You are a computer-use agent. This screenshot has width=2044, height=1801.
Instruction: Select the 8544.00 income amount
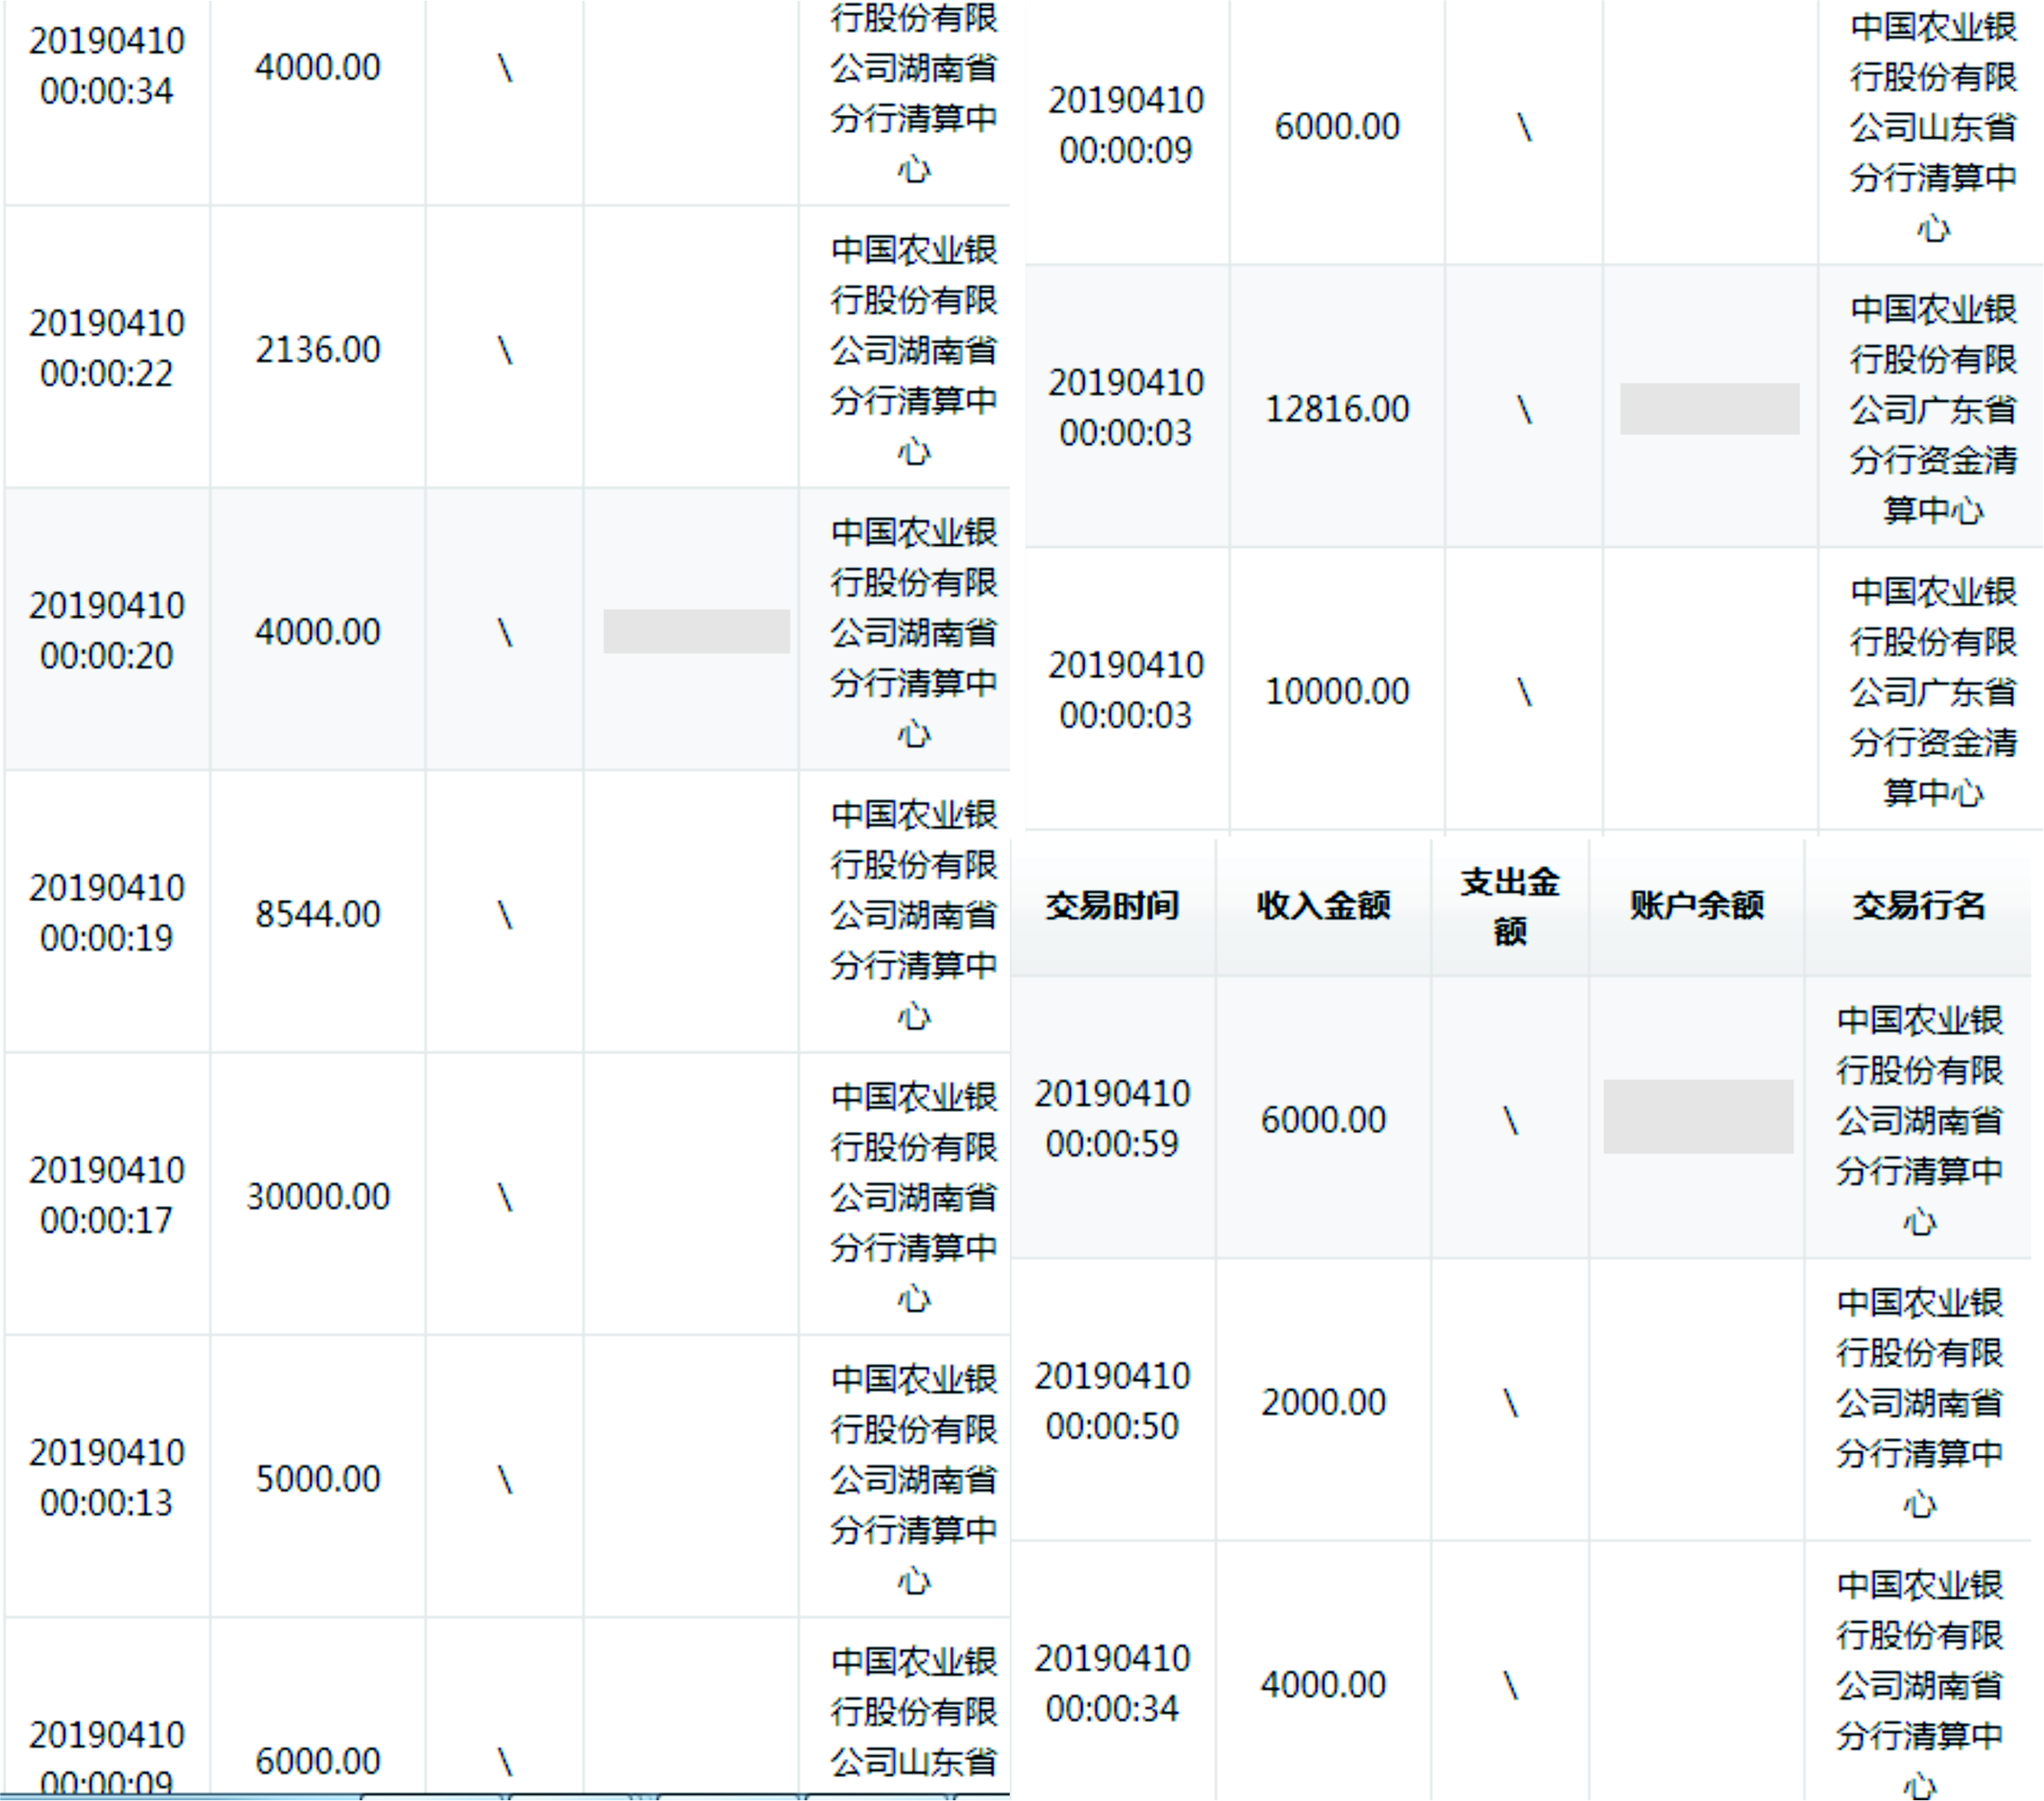point(318,914)
